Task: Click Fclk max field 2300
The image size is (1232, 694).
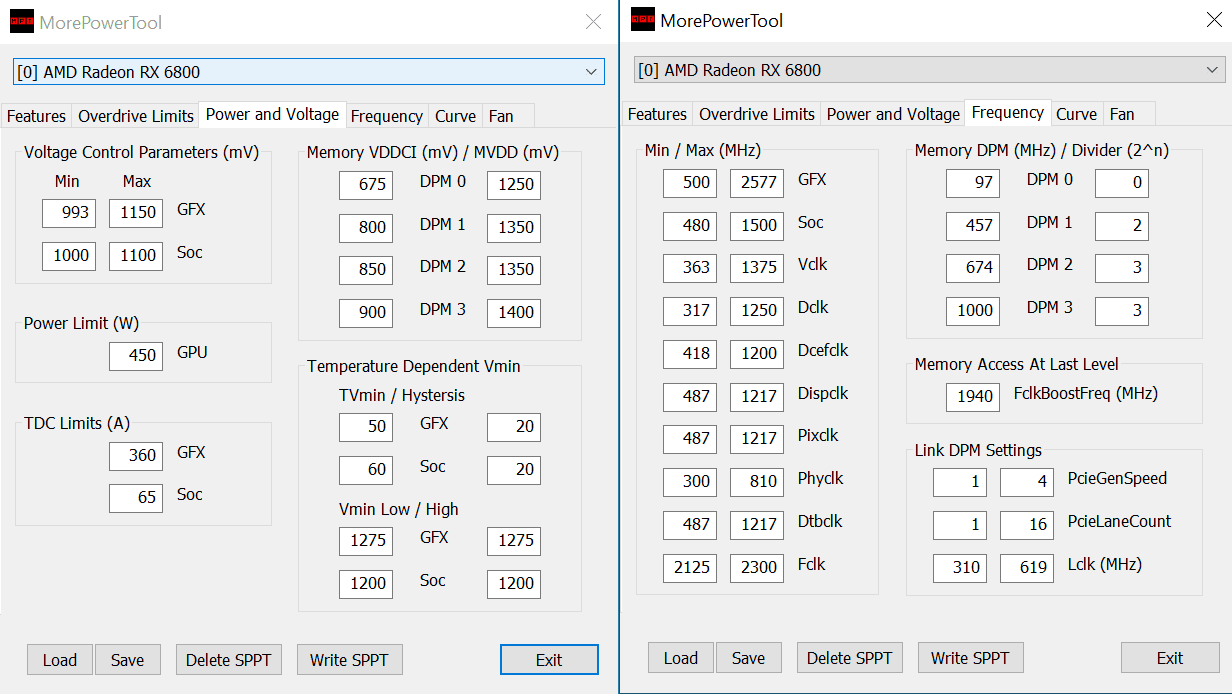Action: 757,568
